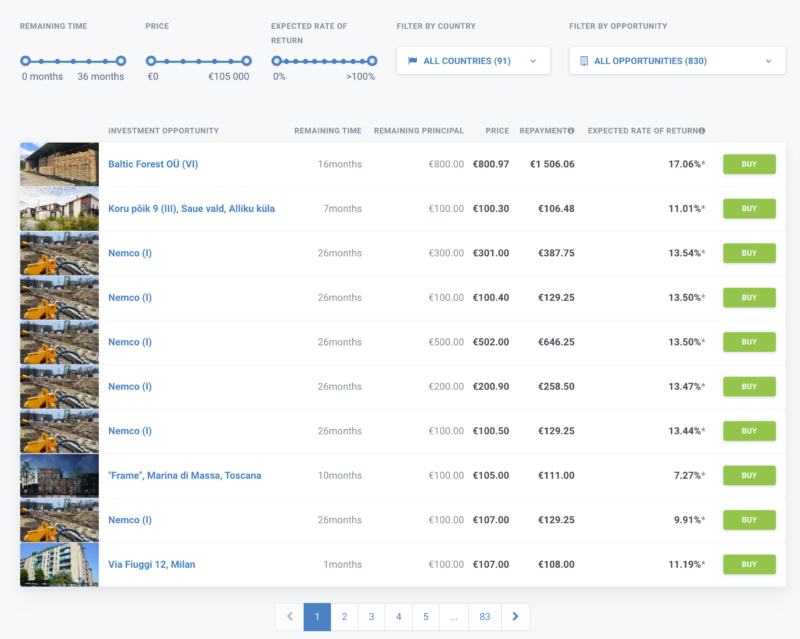The width and height of the screenshot is (800, 639).
Task: Open "Frame", Marina di Massa, Toscana link
Action: click(x=185, y=475)
